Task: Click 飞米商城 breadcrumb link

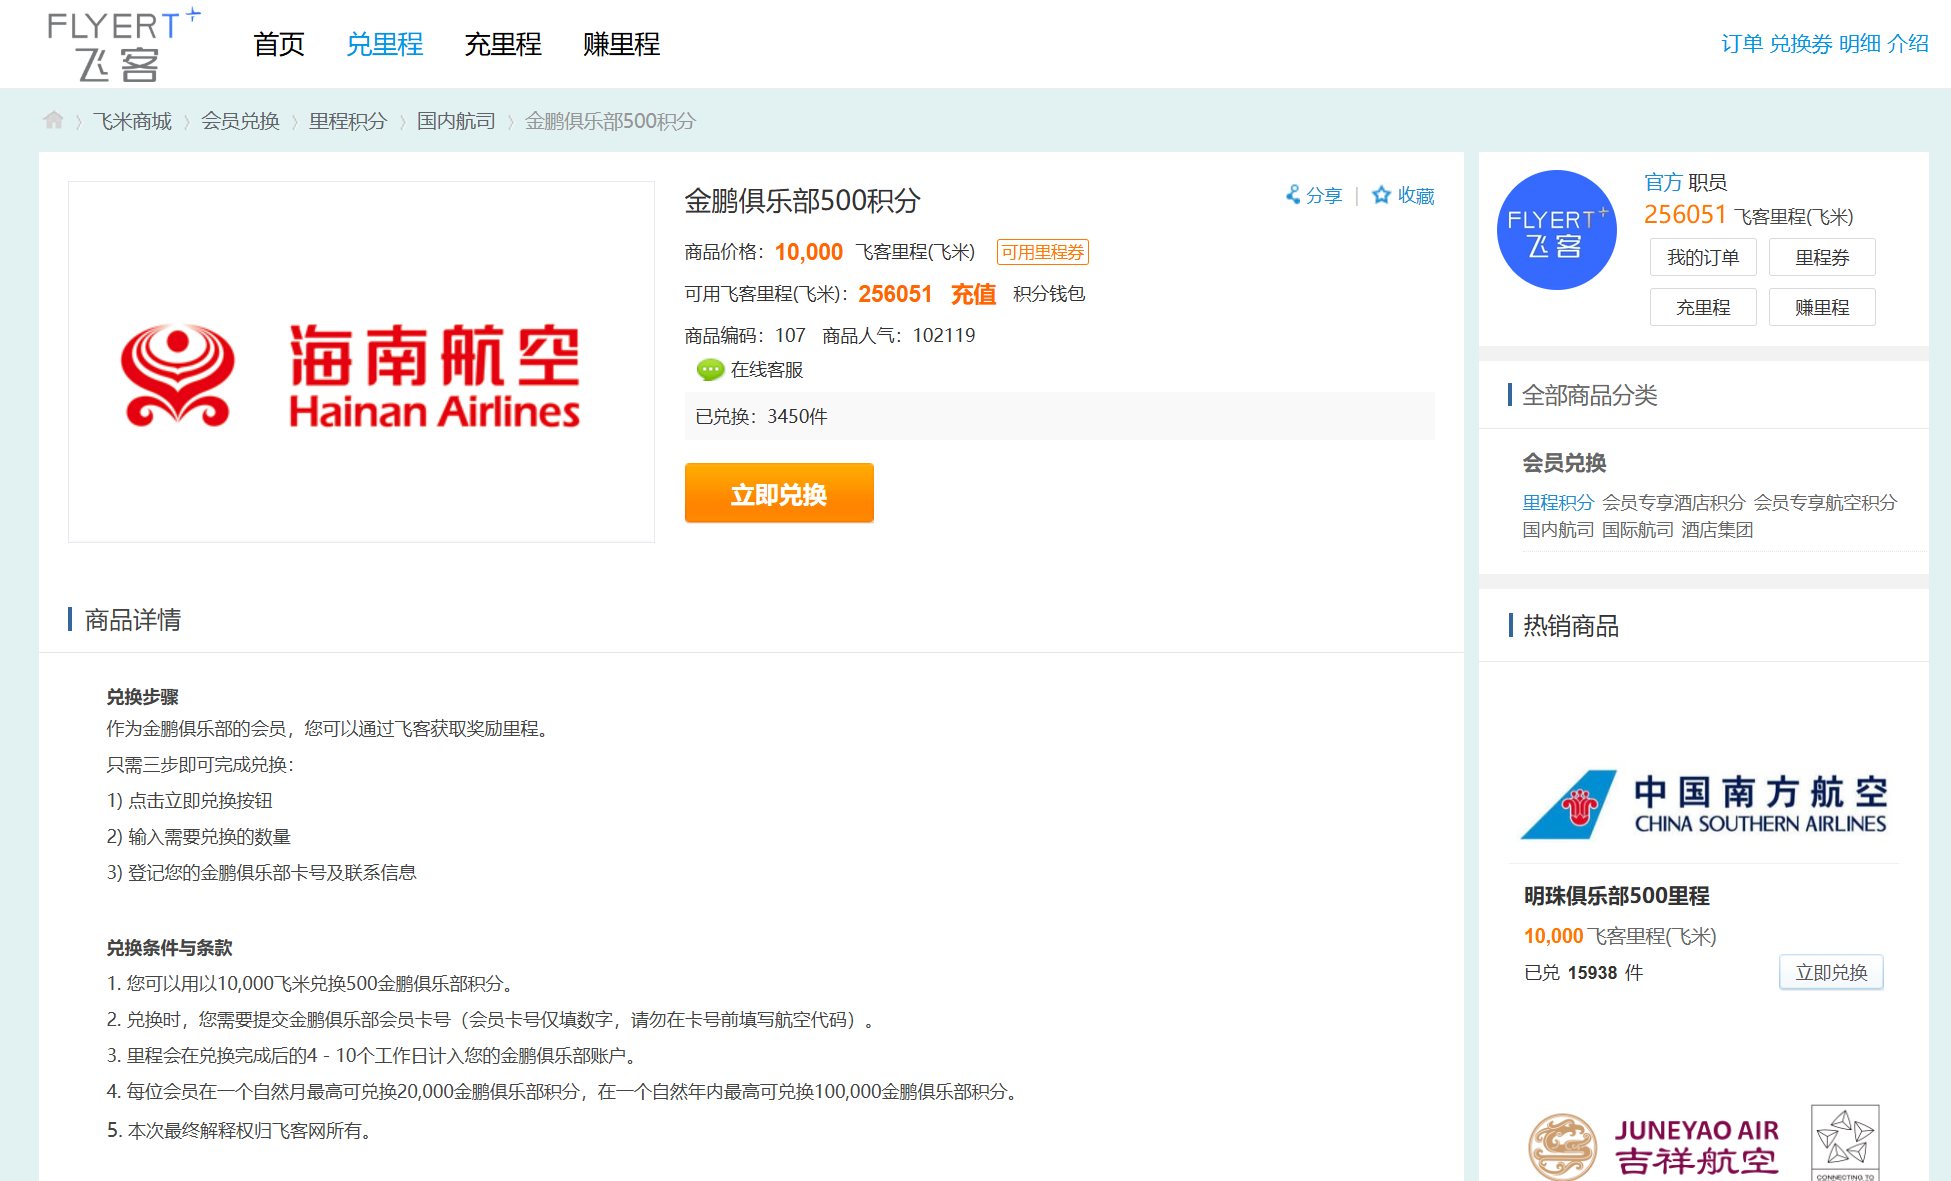Action: (x=132, y=121)
